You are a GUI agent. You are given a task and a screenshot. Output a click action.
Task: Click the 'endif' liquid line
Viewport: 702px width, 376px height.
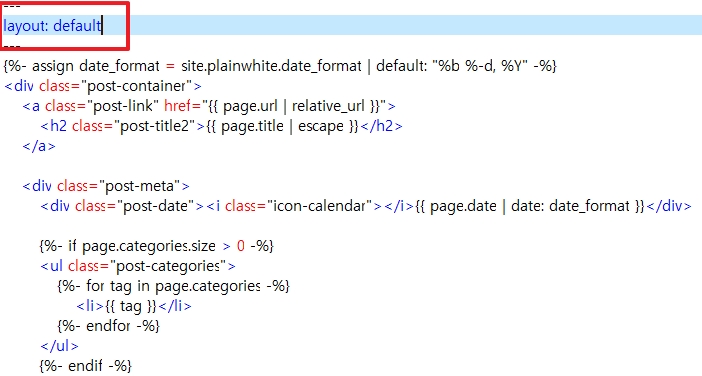pos(86,366)
